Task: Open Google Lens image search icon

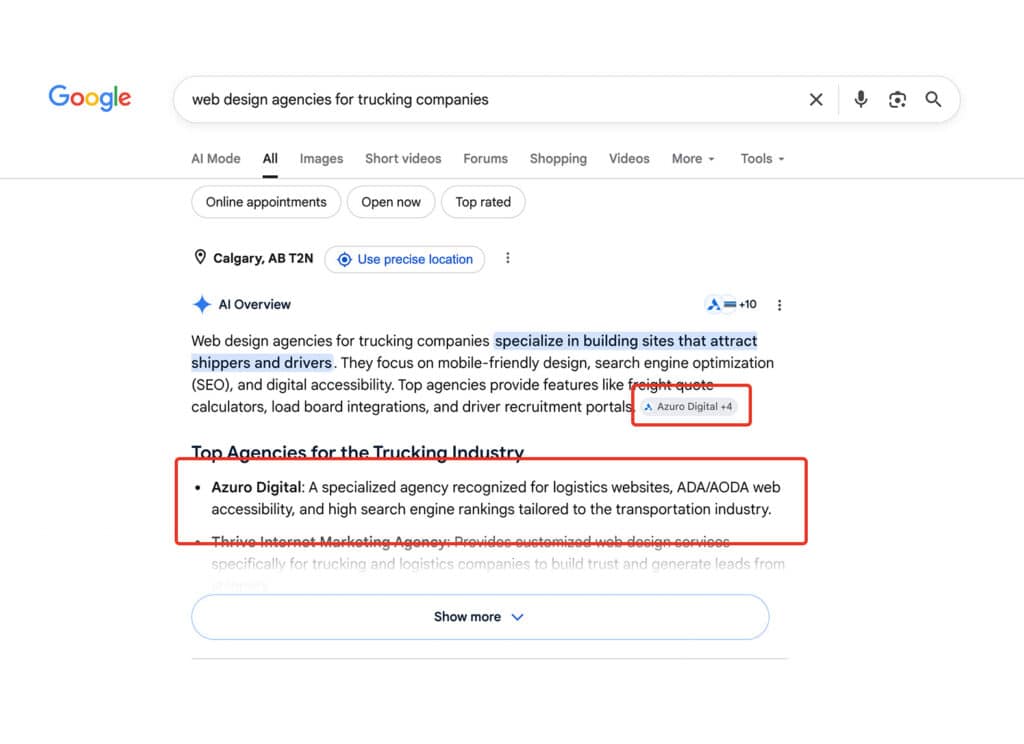Action: coord(897,99)
